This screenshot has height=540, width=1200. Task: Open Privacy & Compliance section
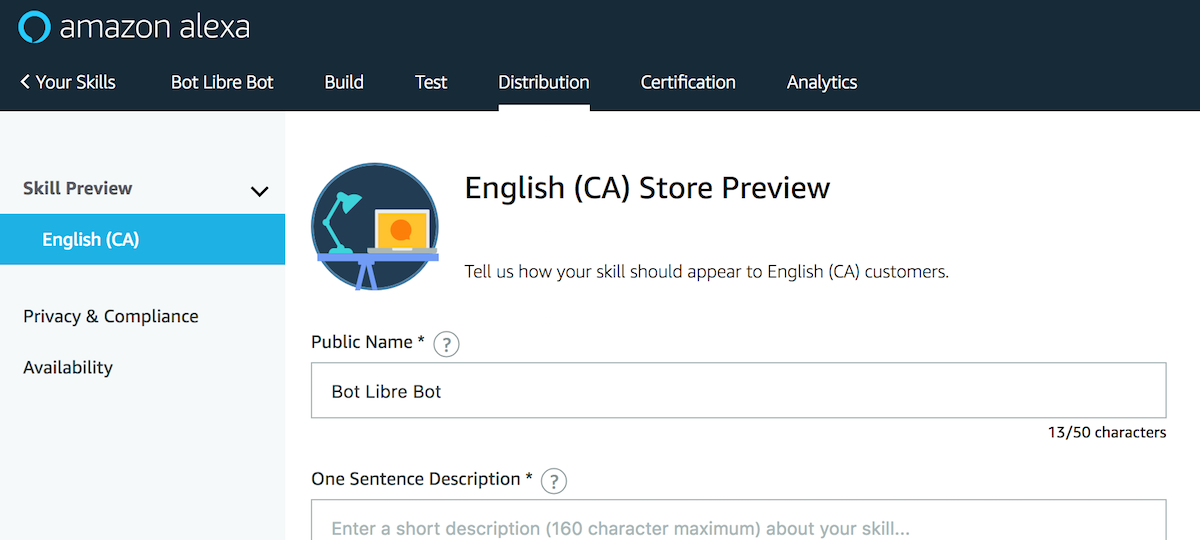[111, 316]
